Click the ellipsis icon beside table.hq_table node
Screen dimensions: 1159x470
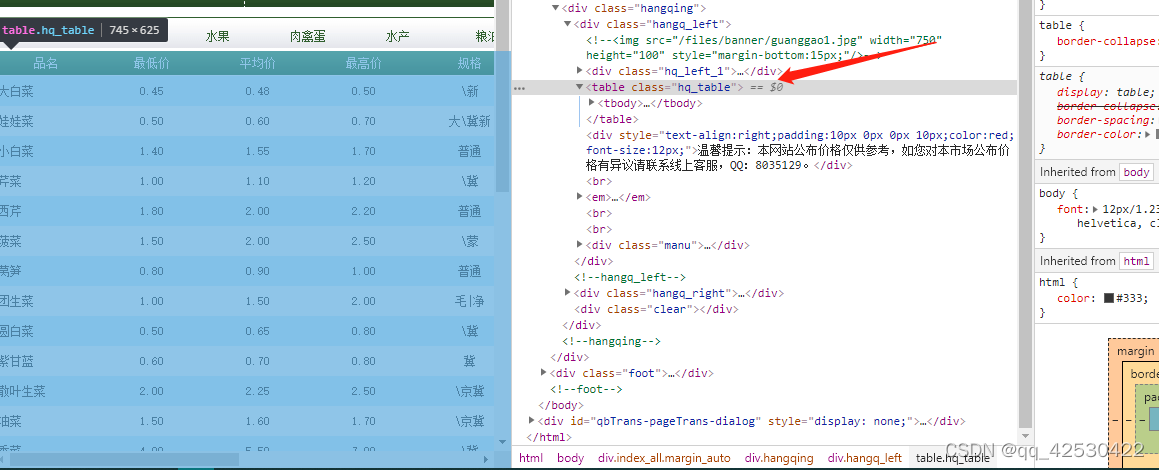tap(519, 88)
